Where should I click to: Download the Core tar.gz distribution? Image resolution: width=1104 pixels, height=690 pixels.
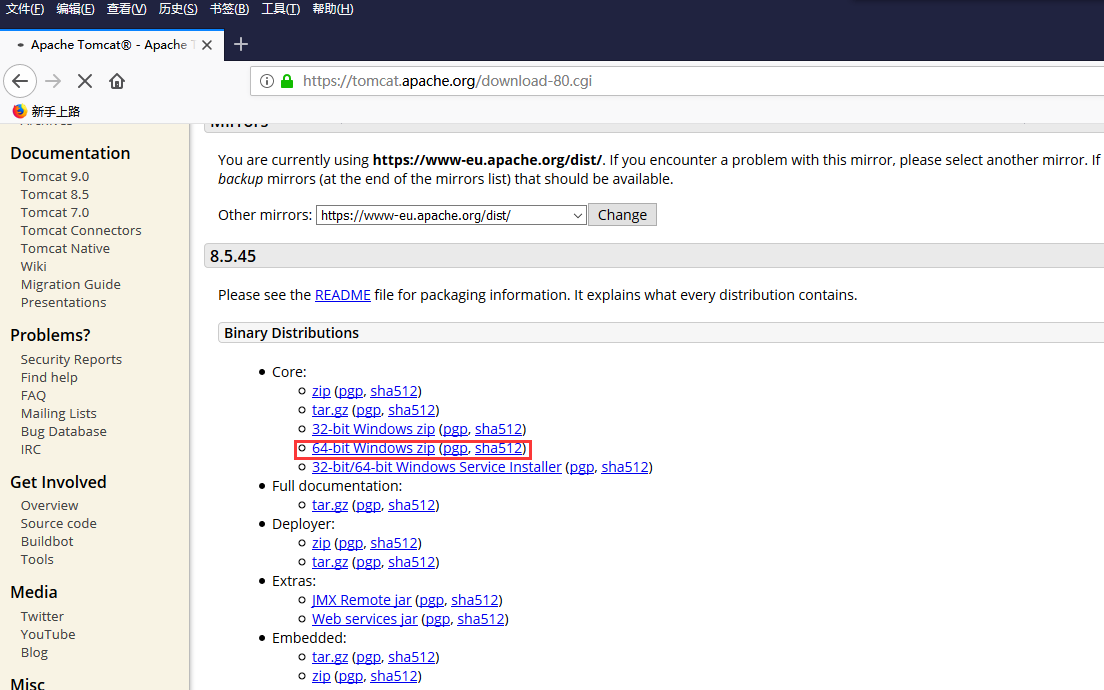330,410
